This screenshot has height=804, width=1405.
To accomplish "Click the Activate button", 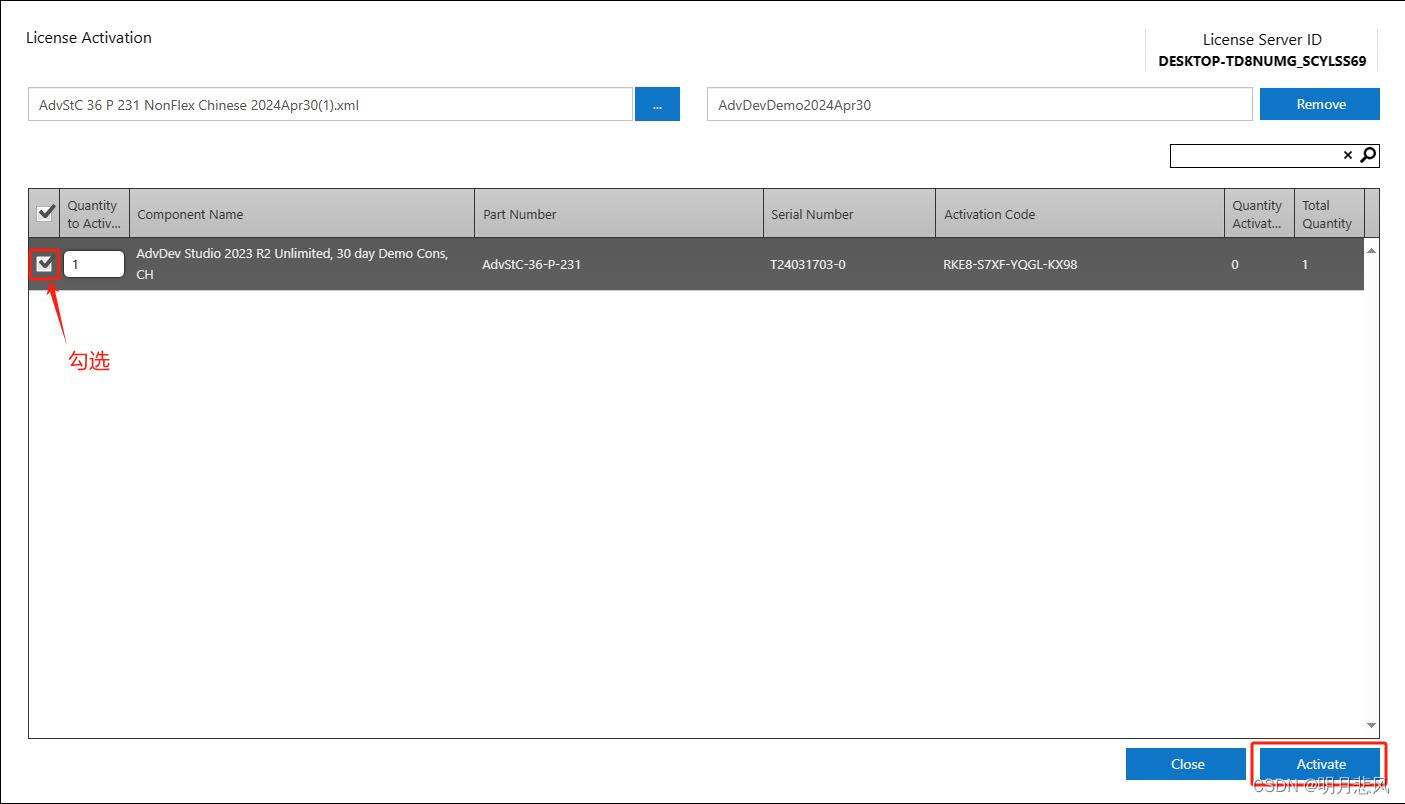I will coord(1320,764).
